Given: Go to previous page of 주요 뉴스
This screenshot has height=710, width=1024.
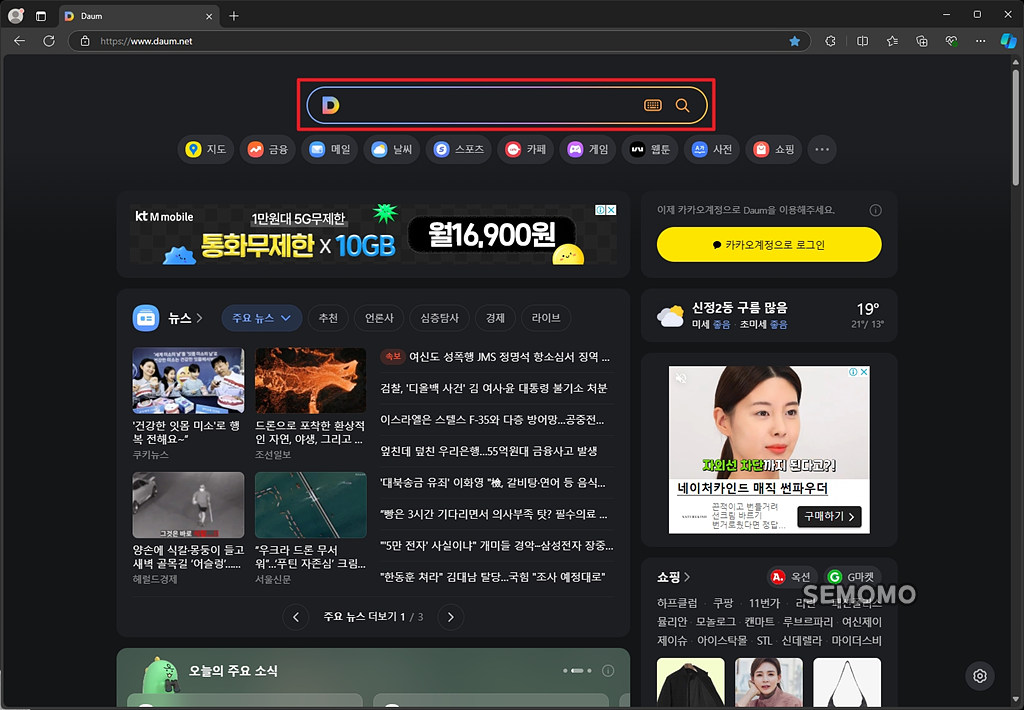Looking at the screenshot, I should click(x=296, y=617).
